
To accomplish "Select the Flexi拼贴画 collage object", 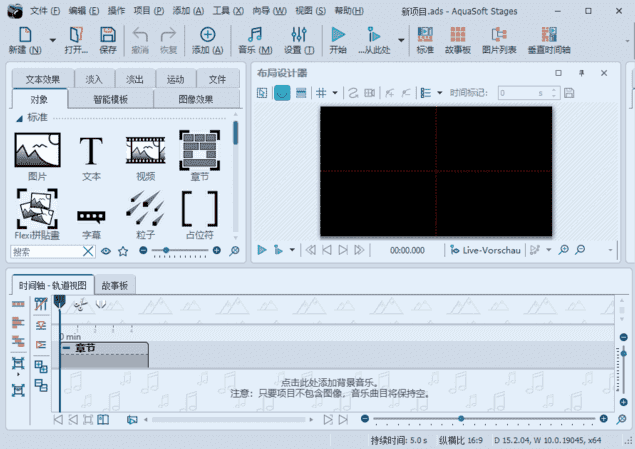I will [x=37, y=215].
